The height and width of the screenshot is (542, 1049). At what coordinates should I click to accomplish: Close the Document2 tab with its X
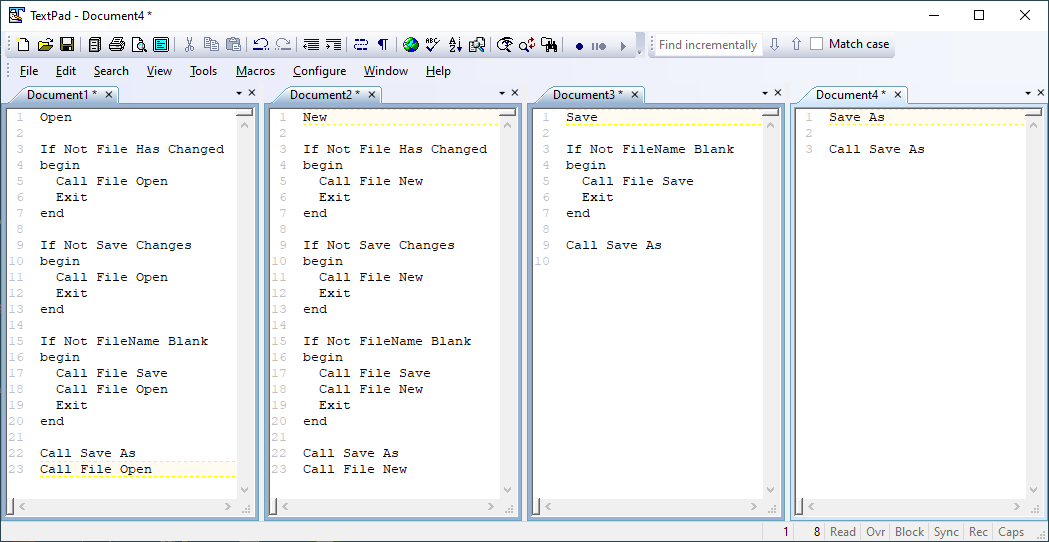(x=372, y=95)
